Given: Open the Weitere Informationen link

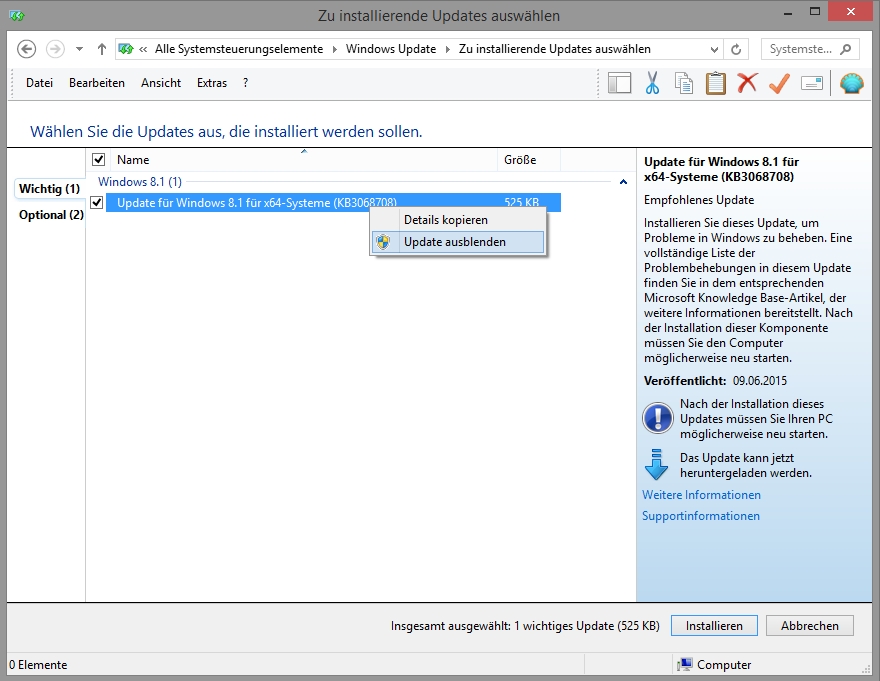Looking at the screenshot, I should [701, 495].
